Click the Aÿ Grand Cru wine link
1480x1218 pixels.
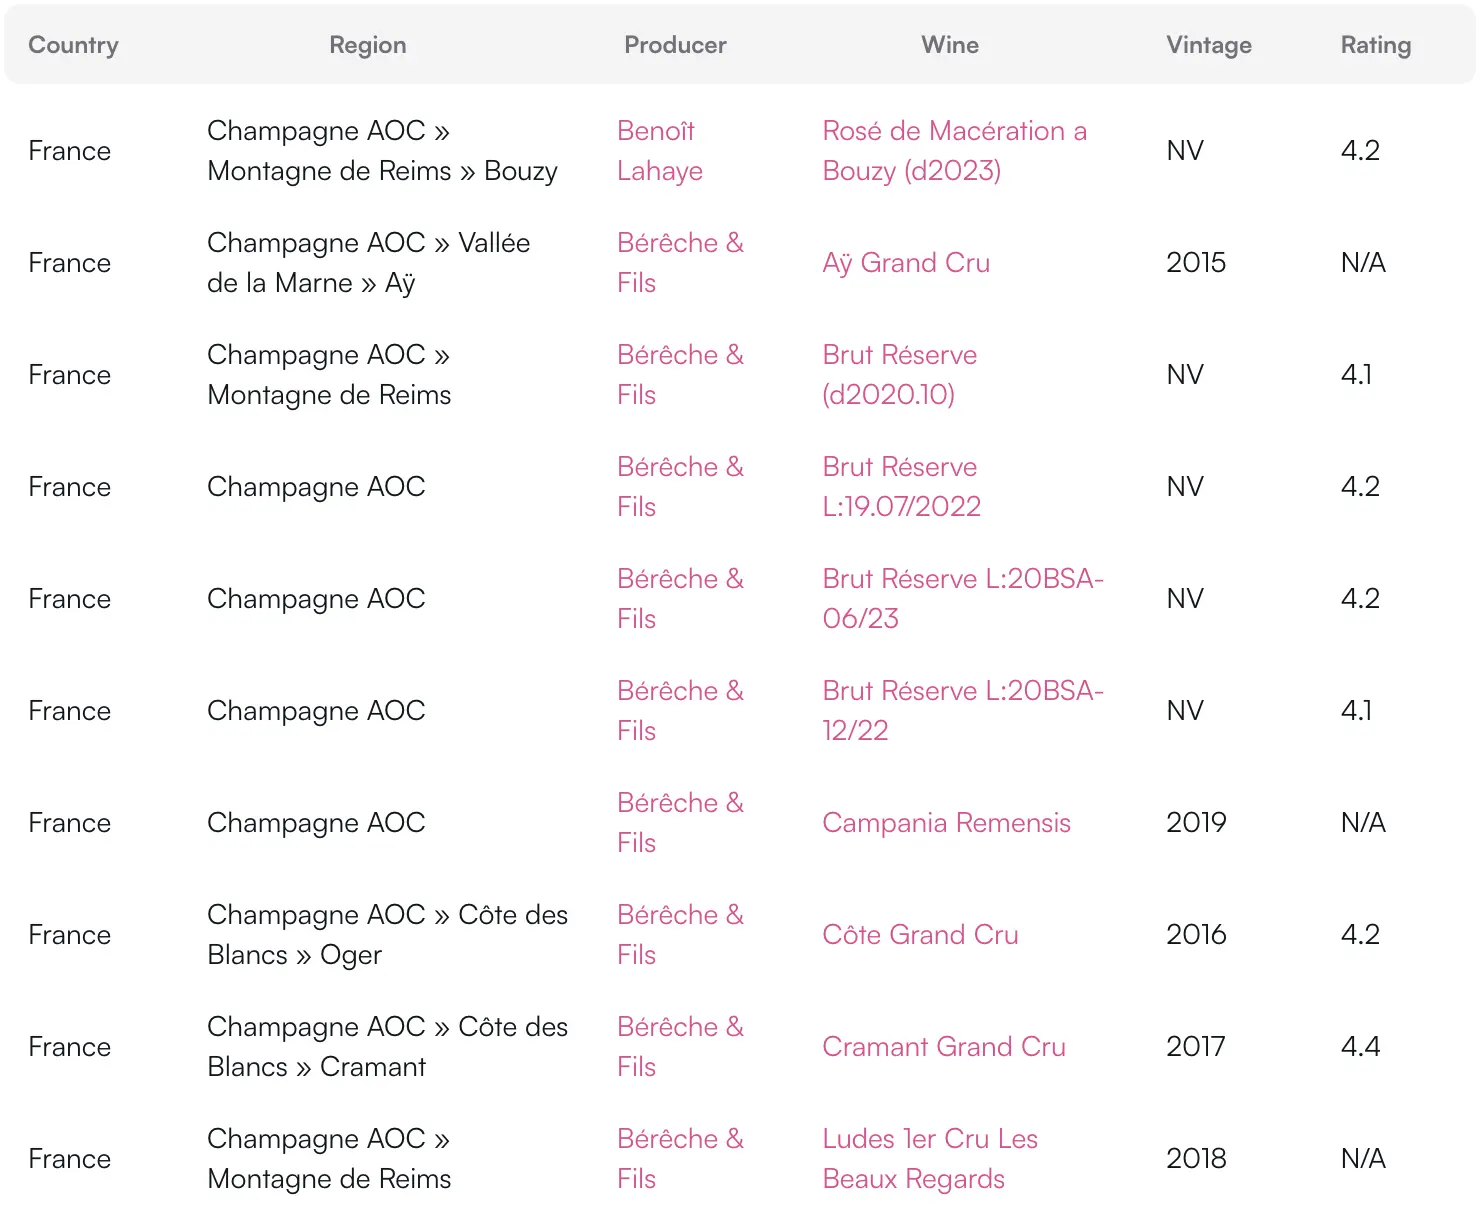point(905,263)
